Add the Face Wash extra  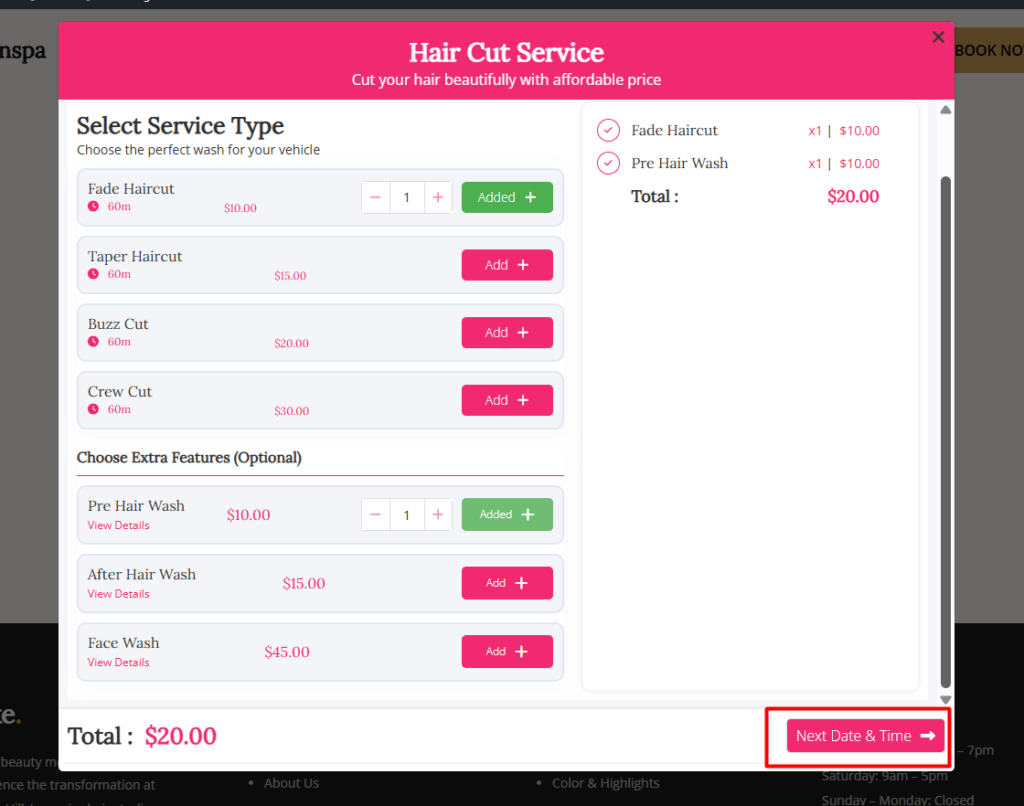507,652
